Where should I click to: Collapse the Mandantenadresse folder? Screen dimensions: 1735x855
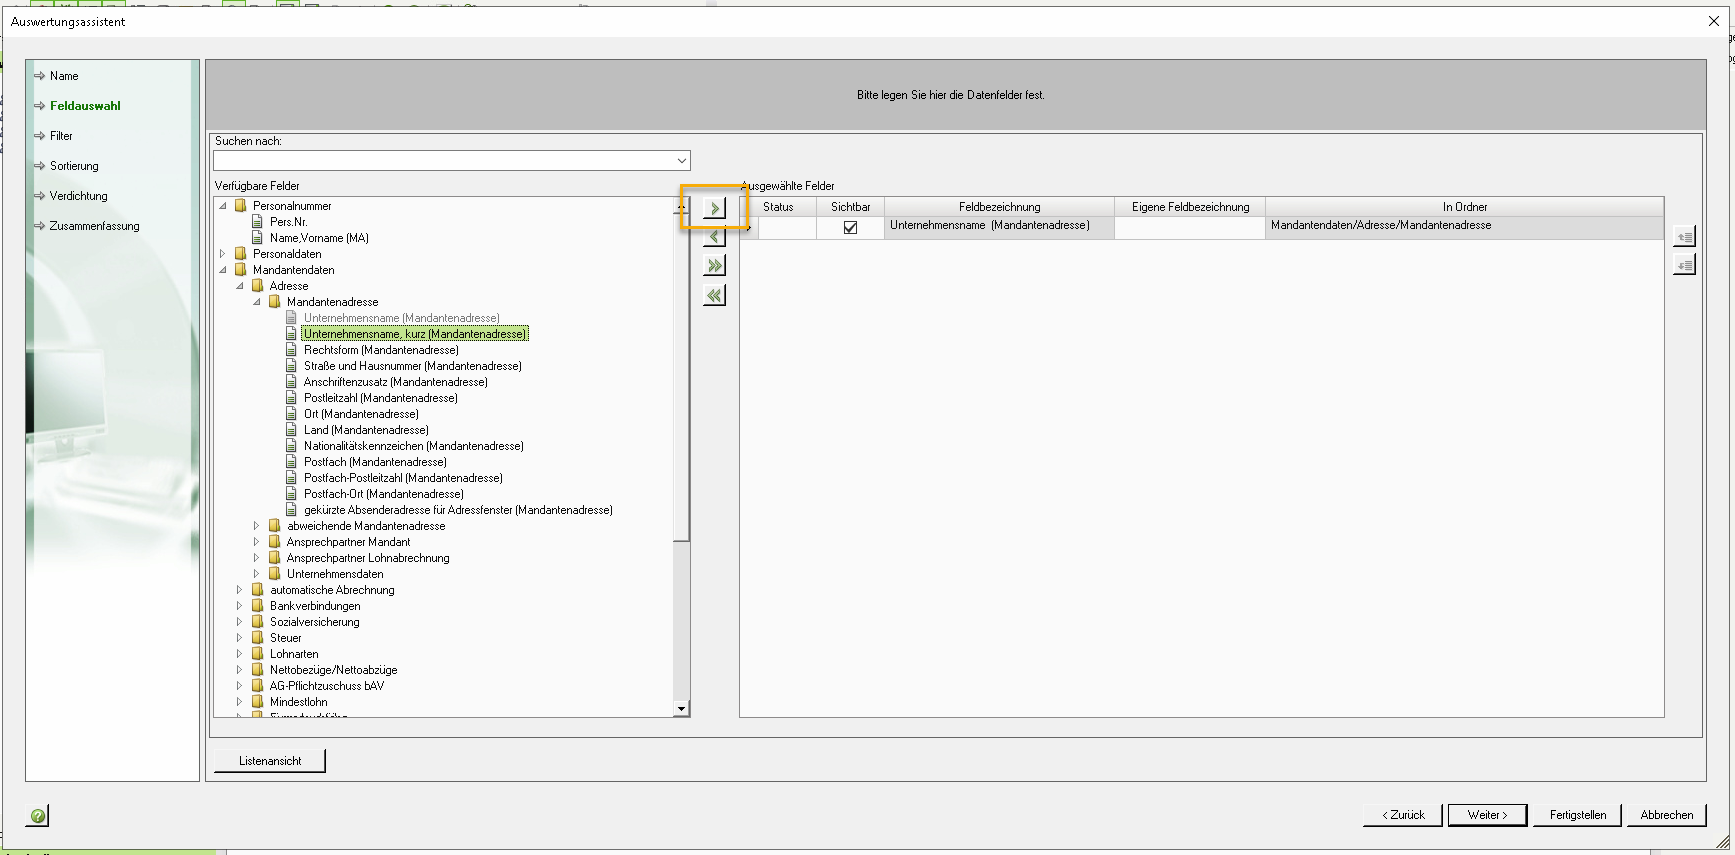tap(257, 302)
